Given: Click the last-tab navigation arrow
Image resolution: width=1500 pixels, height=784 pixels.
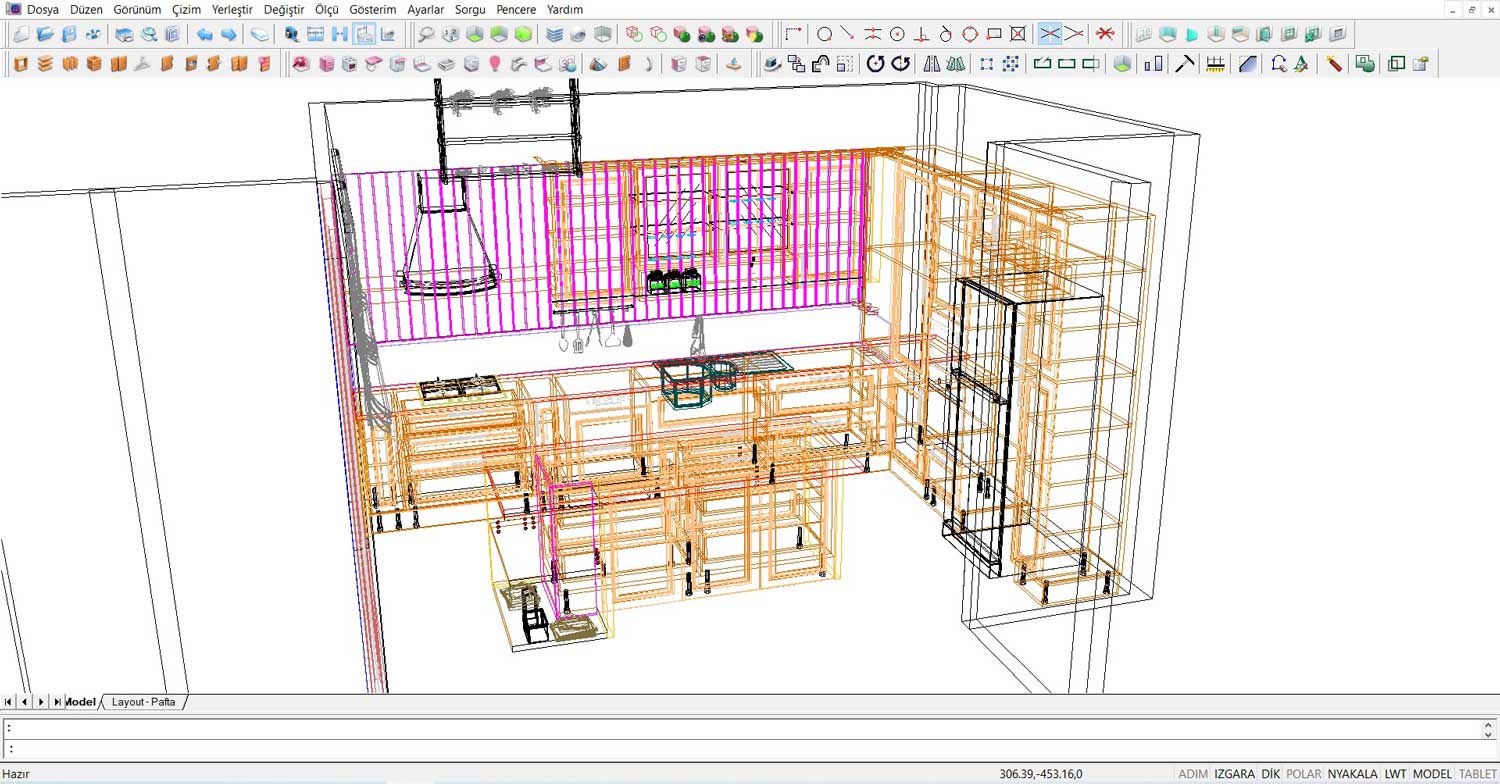Looking at the screenshot, I should pos(57,702).
